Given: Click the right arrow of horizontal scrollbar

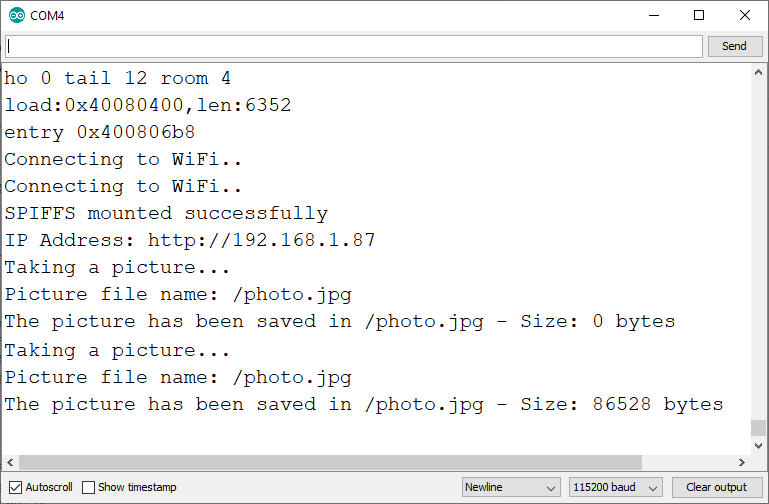Looking at the screenshot, I should (x=741, y=463).
